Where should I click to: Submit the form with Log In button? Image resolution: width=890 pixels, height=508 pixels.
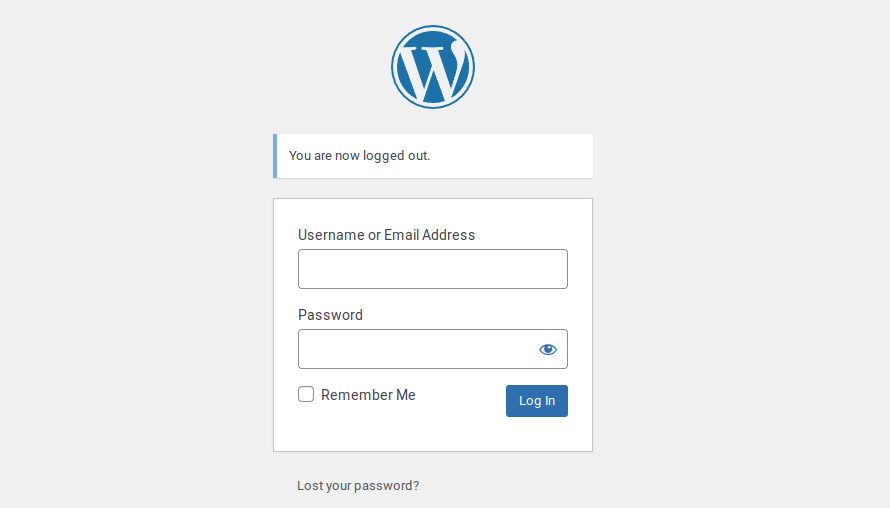click(x=536, y=401)
